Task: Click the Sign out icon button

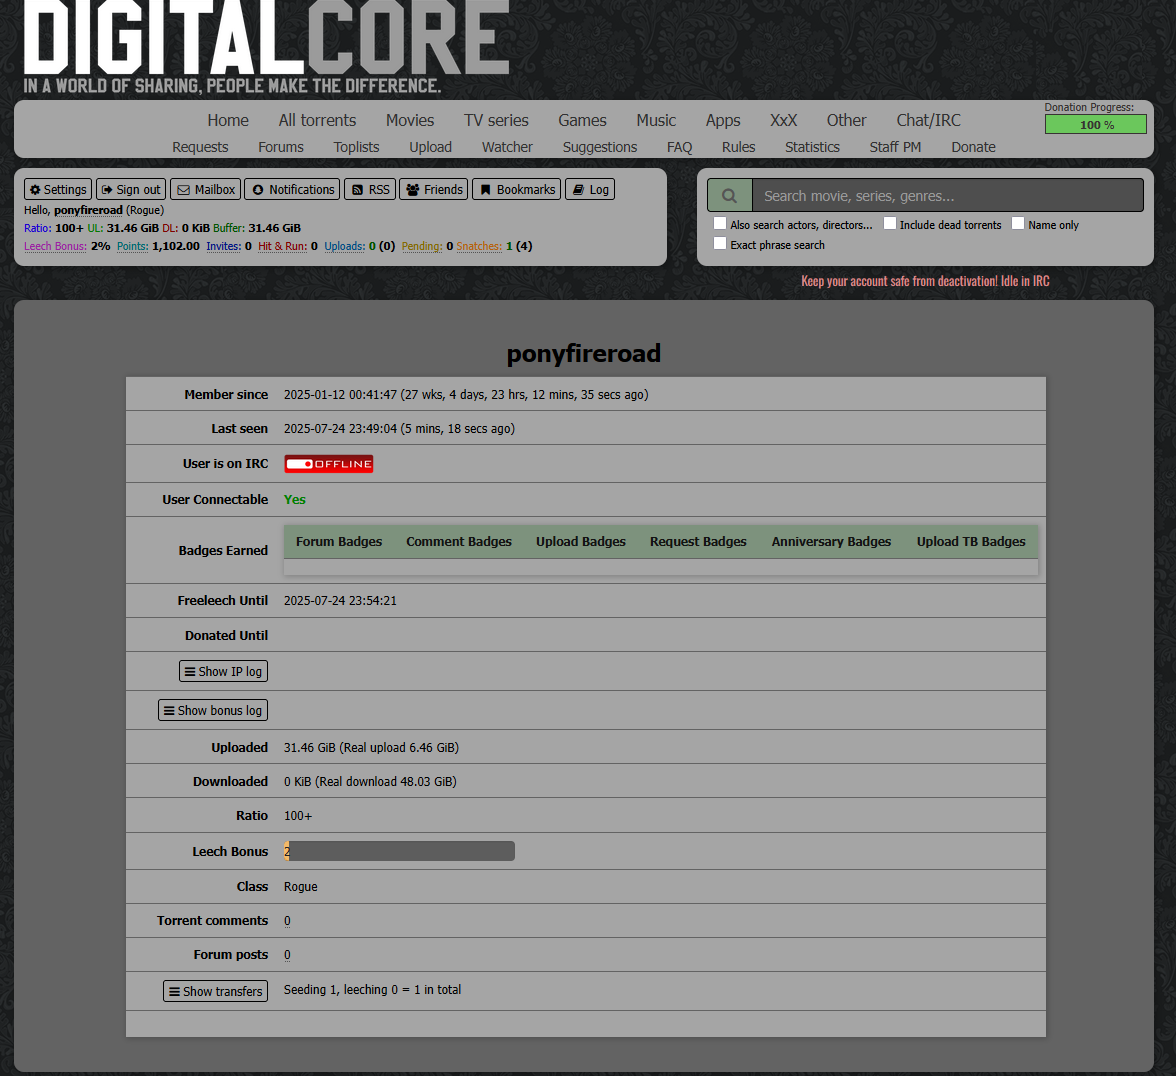Action: [131, 190]
